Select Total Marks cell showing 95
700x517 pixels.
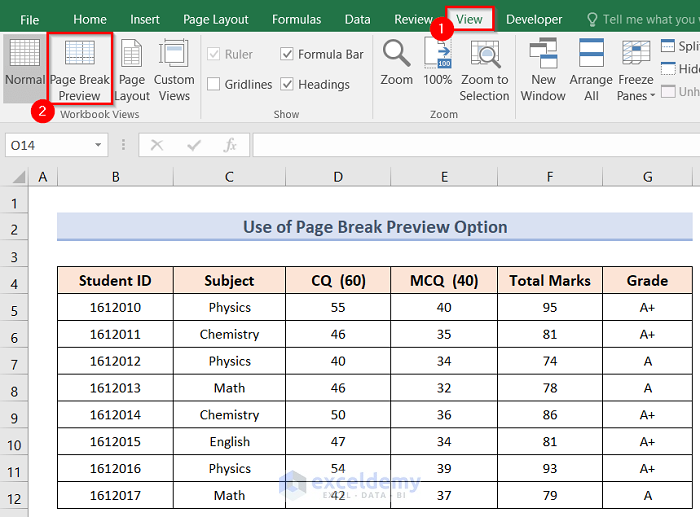pos(550,307)
